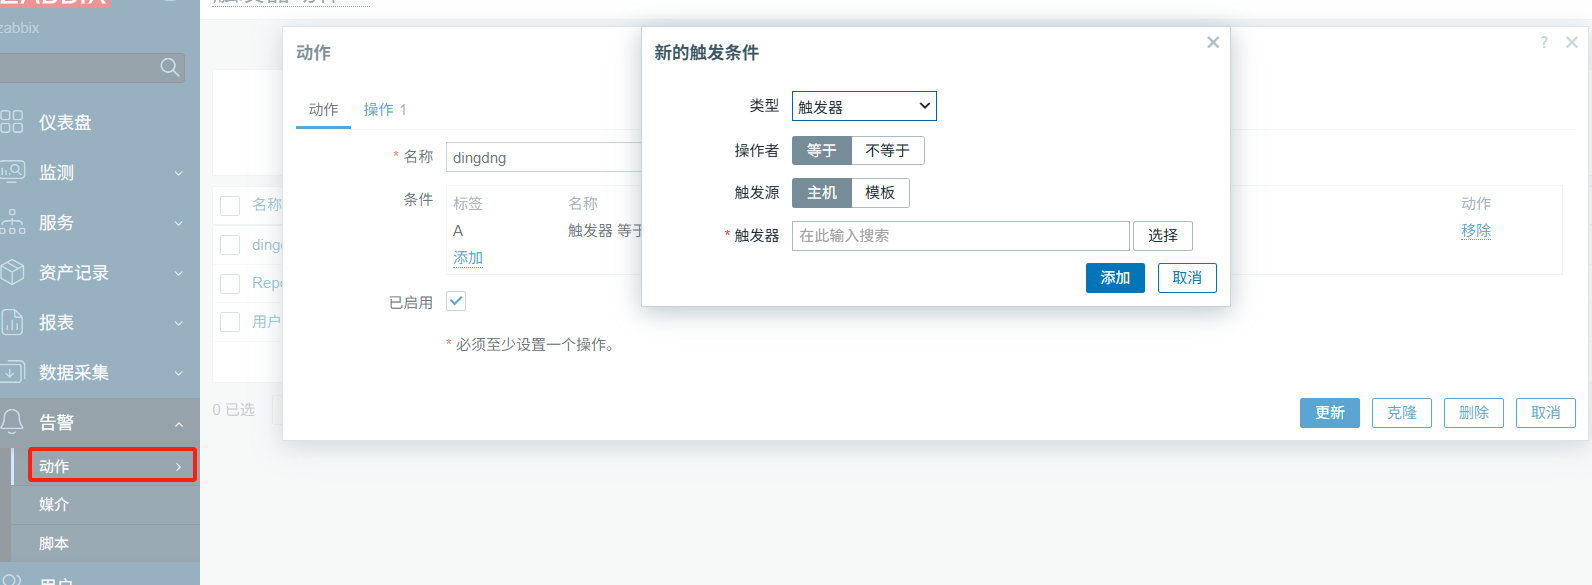Focus the 名称 field containing dingdng
Image resolution: width=1592 pixels, height=585 pixels.
pos(545,158)
